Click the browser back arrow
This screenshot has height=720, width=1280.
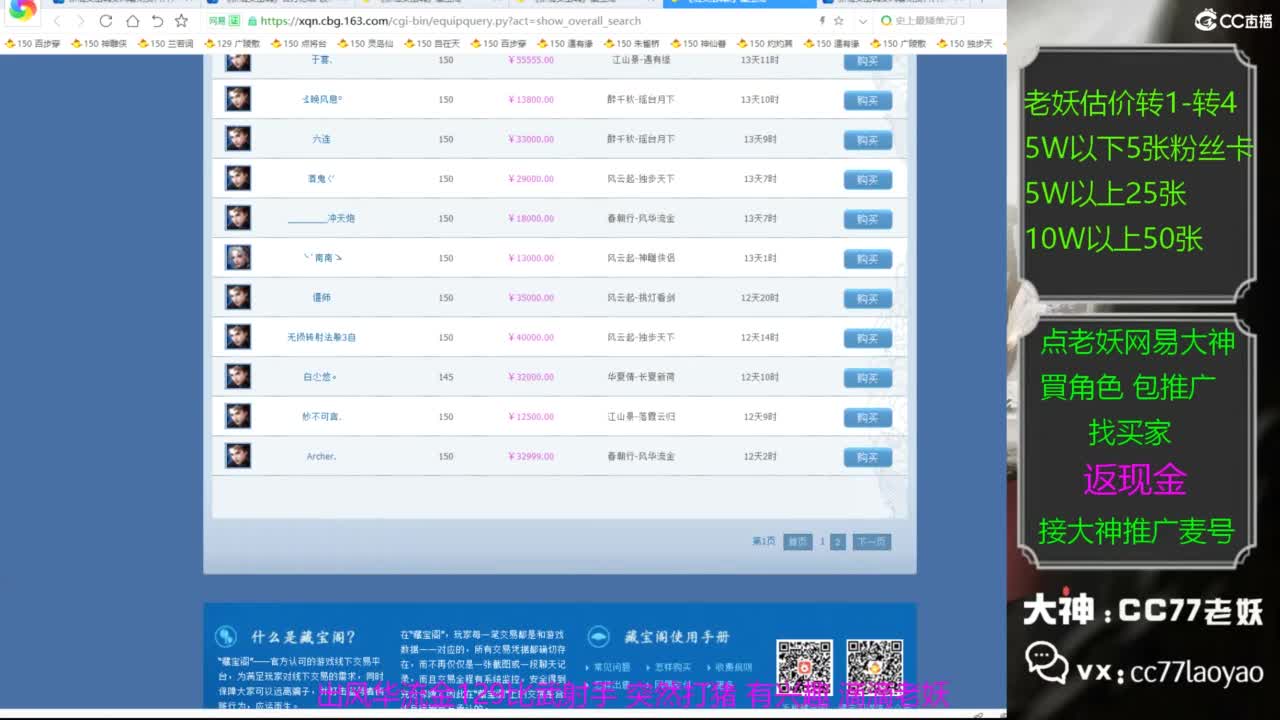(x=57, y=21)
